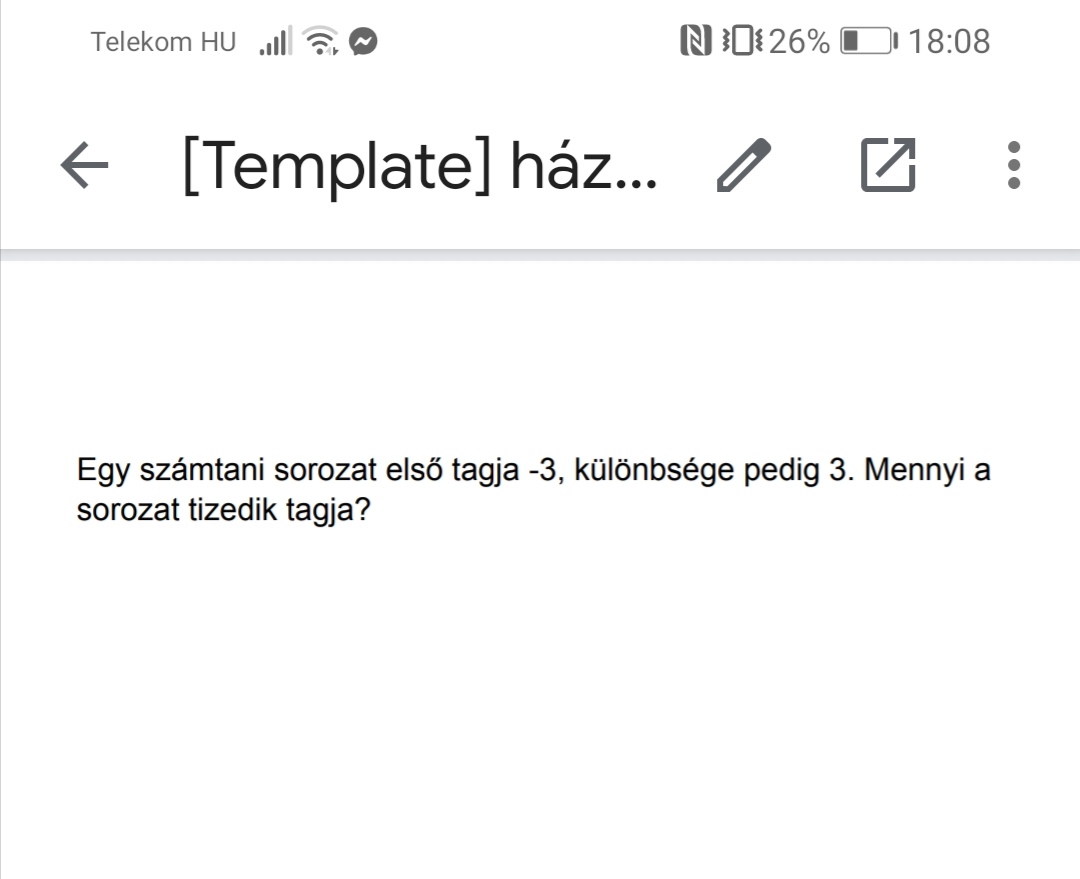1080x879 pixels.
Task: Tap the battery level icon
Action: pos(868,42)
